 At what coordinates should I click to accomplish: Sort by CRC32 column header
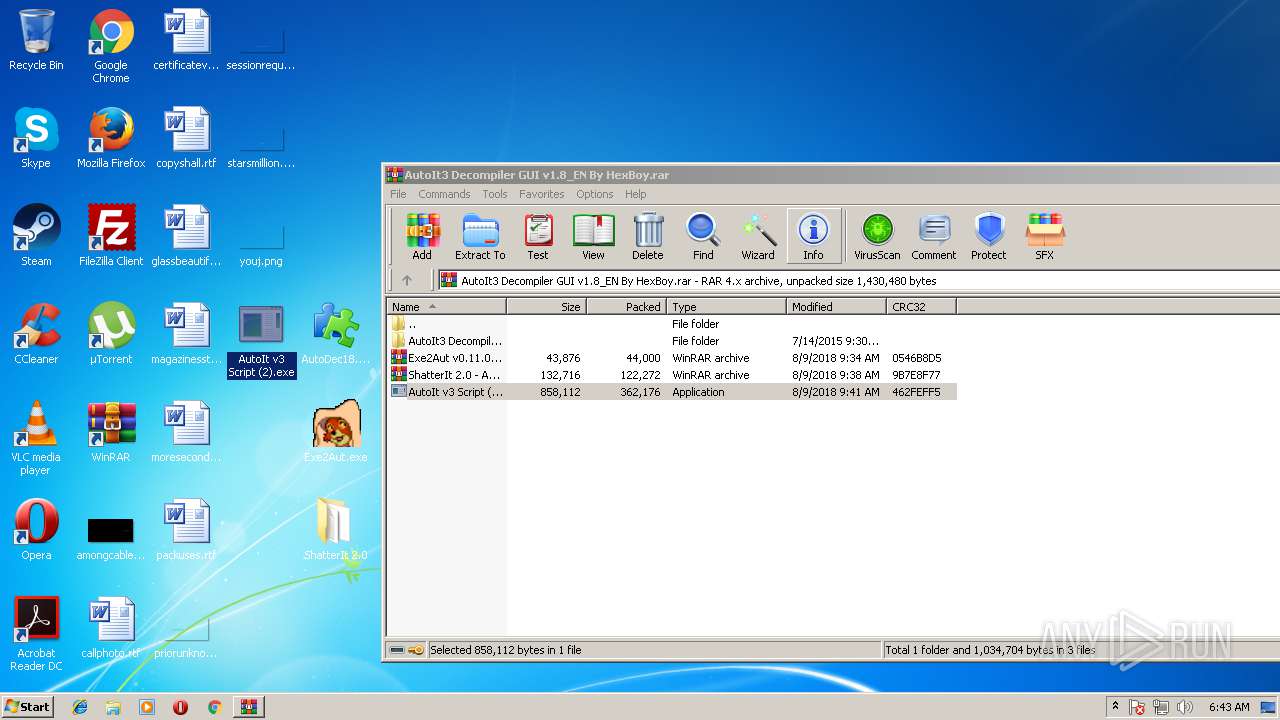pos(921,307)
